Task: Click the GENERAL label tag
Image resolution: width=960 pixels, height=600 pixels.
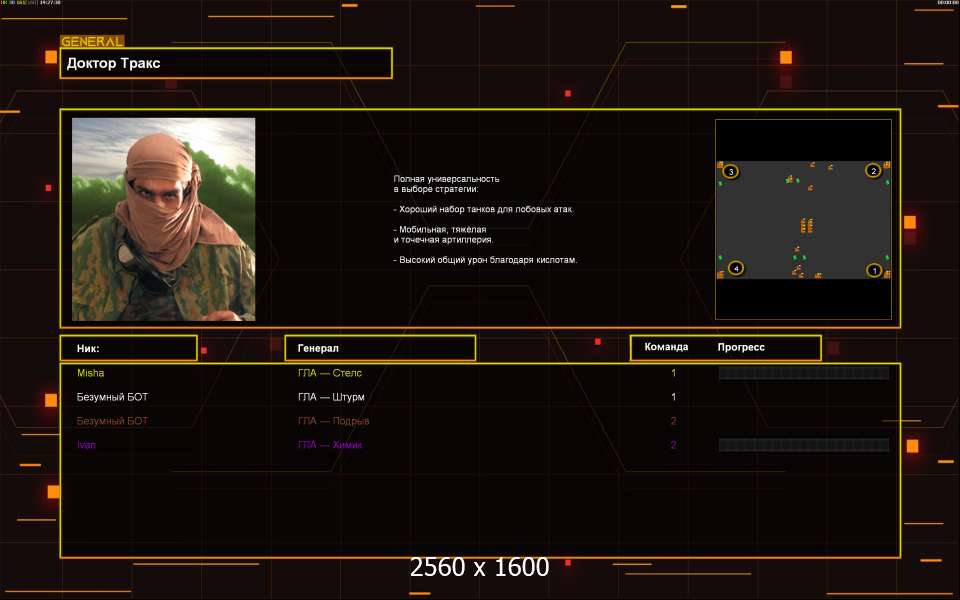Action: [x=92, y=42]
